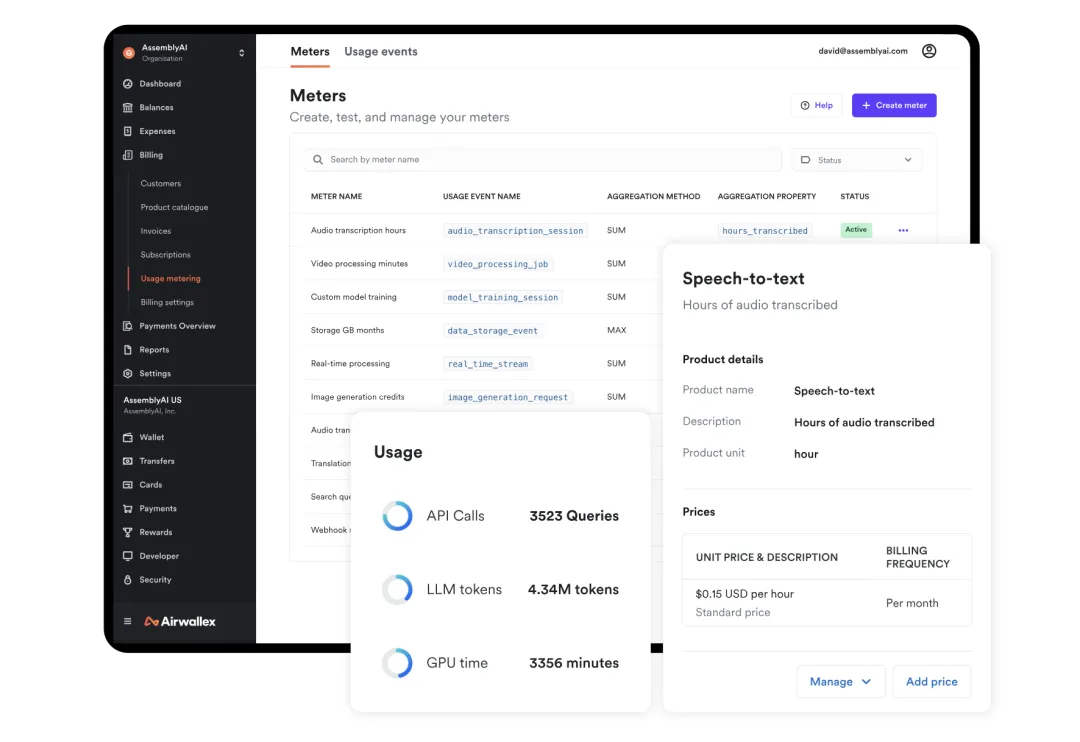This screenshot has width=1080, height=742.
Task: Click the AssemblyAI organisation logo
Action: [x=129, y=53]
